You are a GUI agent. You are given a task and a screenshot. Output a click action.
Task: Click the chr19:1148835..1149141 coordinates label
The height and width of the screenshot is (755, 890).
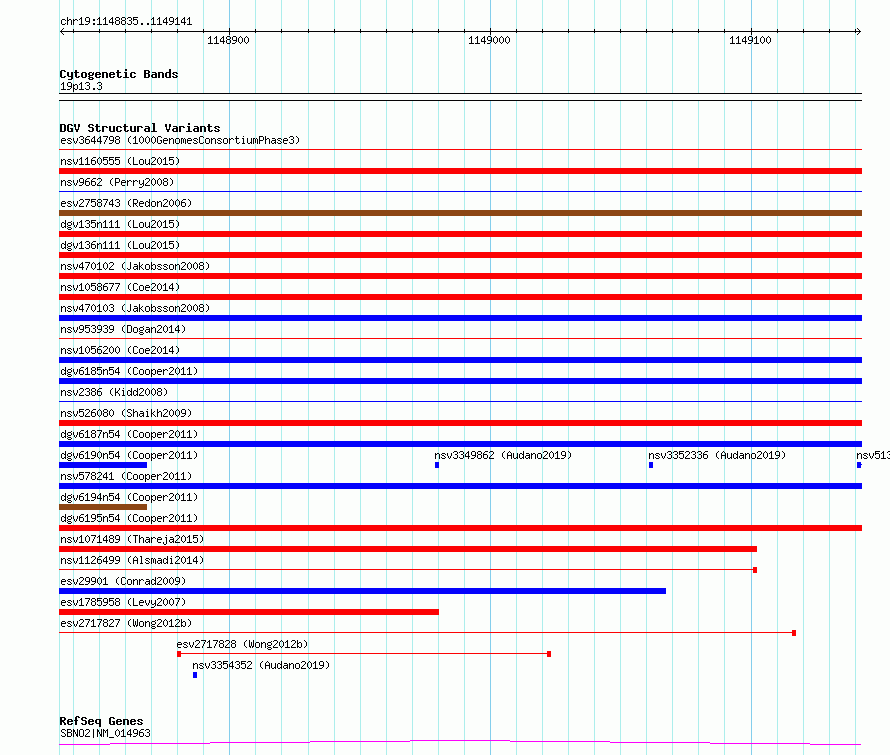tap(126, 22)
